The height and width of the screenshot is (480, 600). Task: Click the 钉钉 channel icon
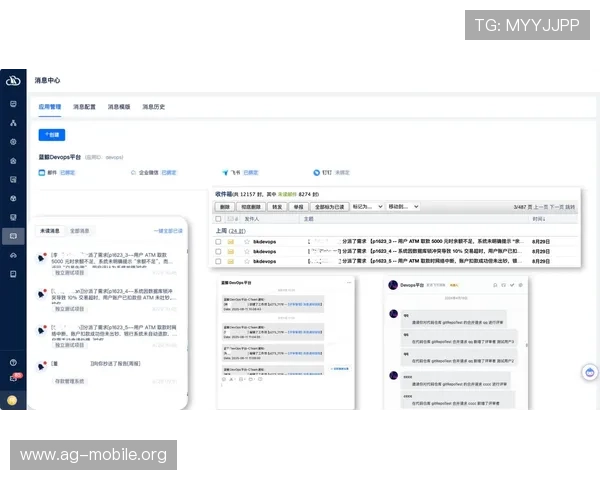(316, 173)
